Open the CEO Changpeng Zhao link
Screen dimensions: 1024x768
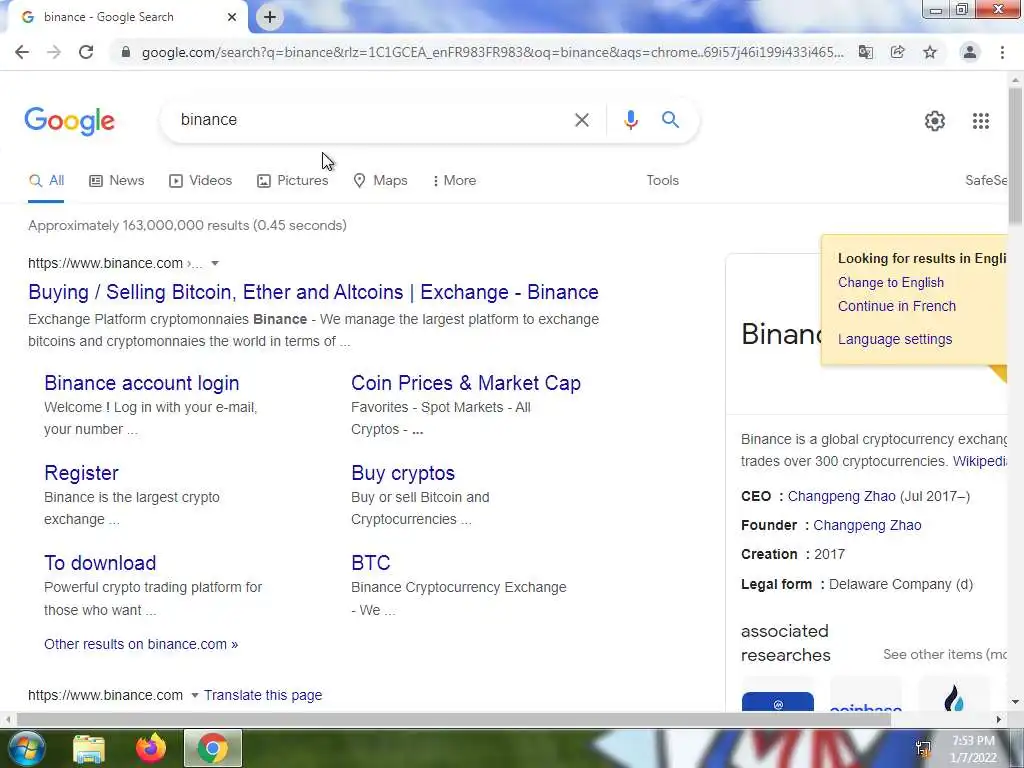click(841, 496)
